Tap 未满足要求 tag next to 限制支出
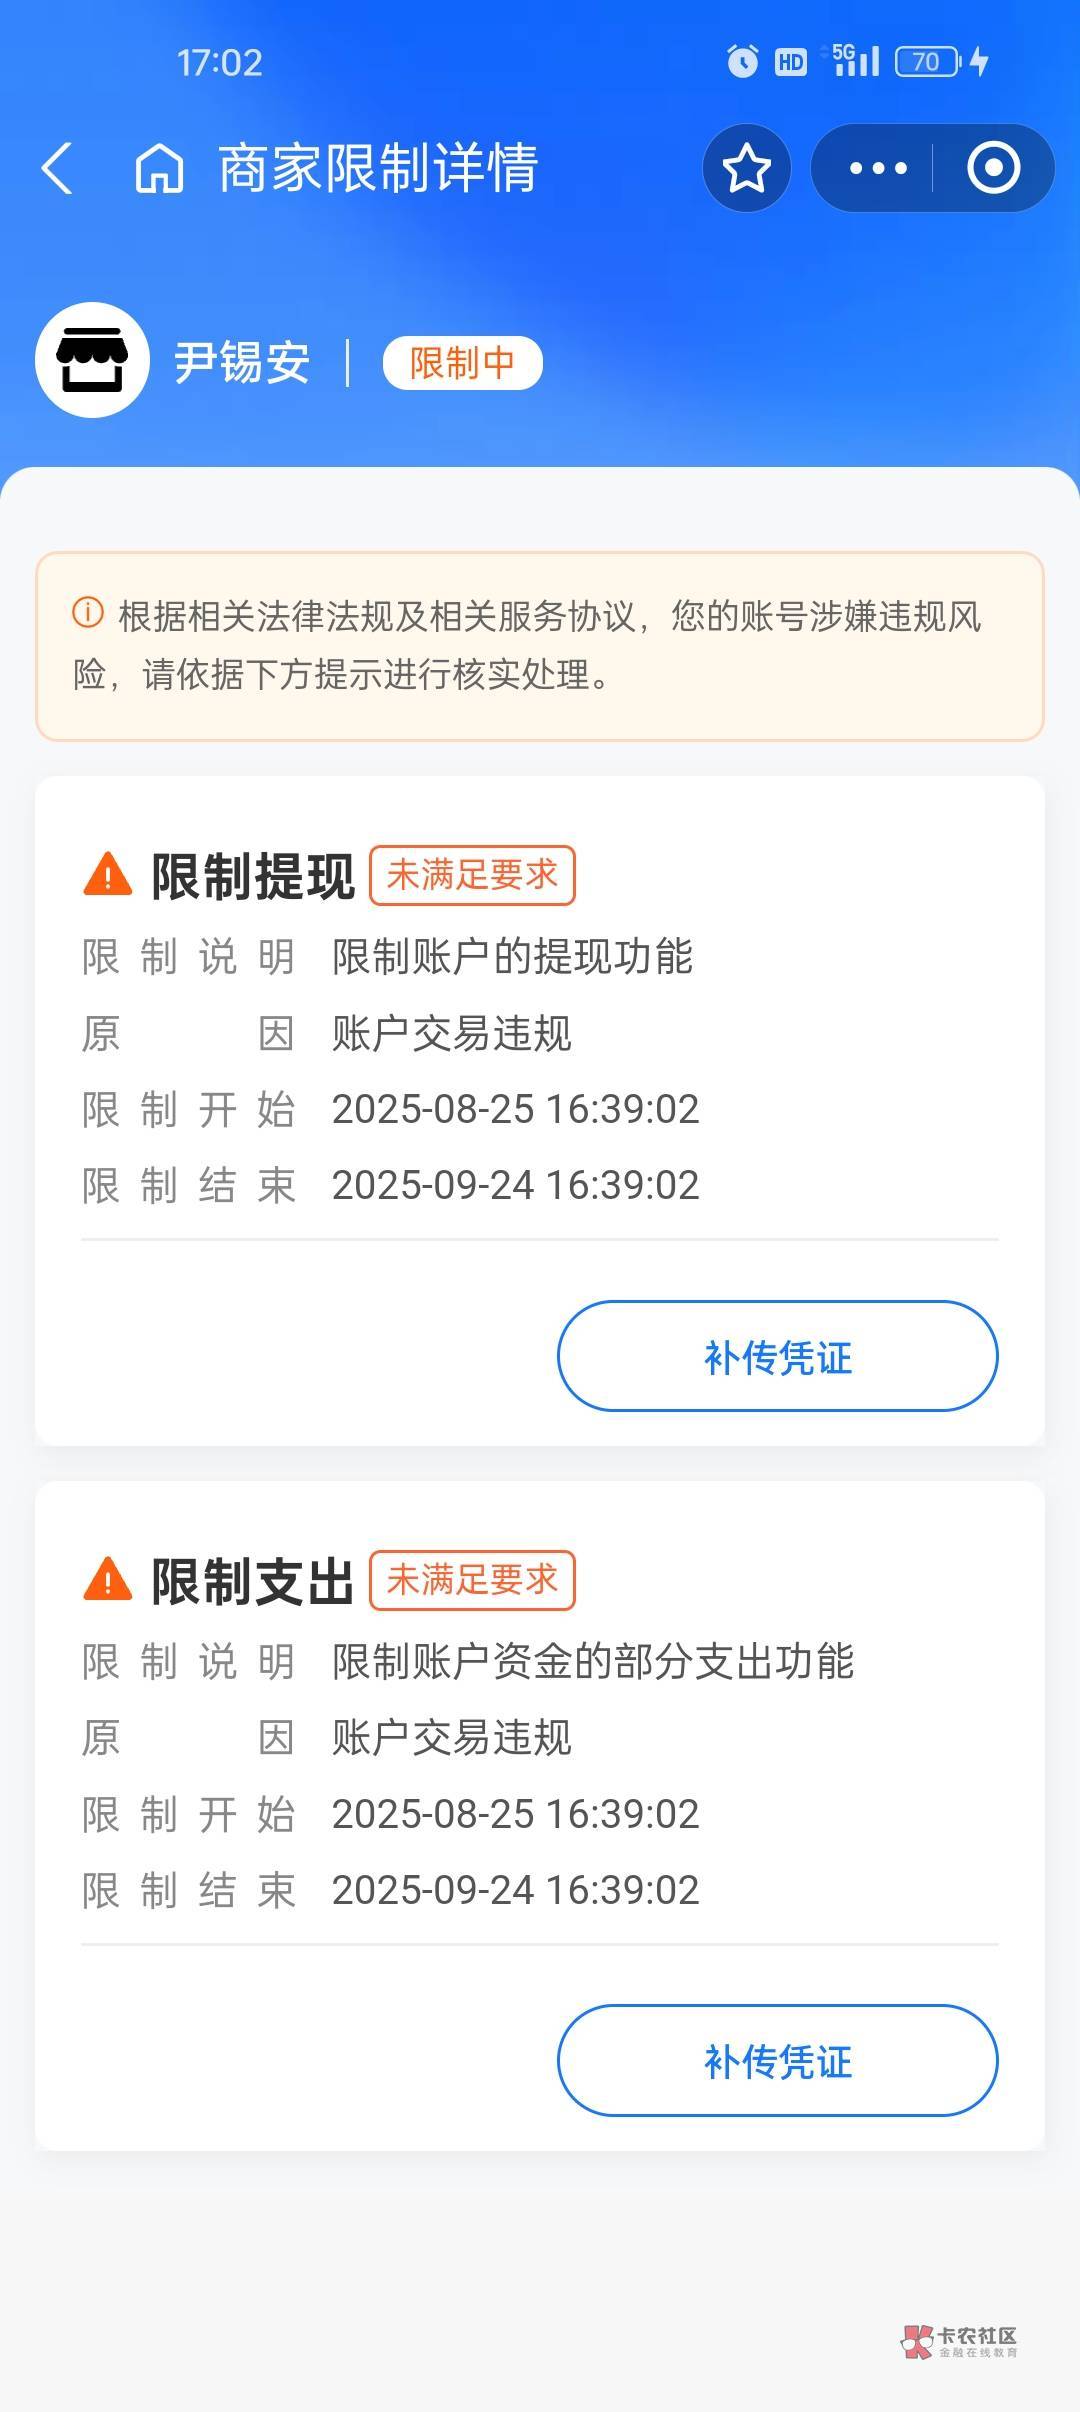The width and height of the screenshot is (1080, 2412). coord(472,1580)
